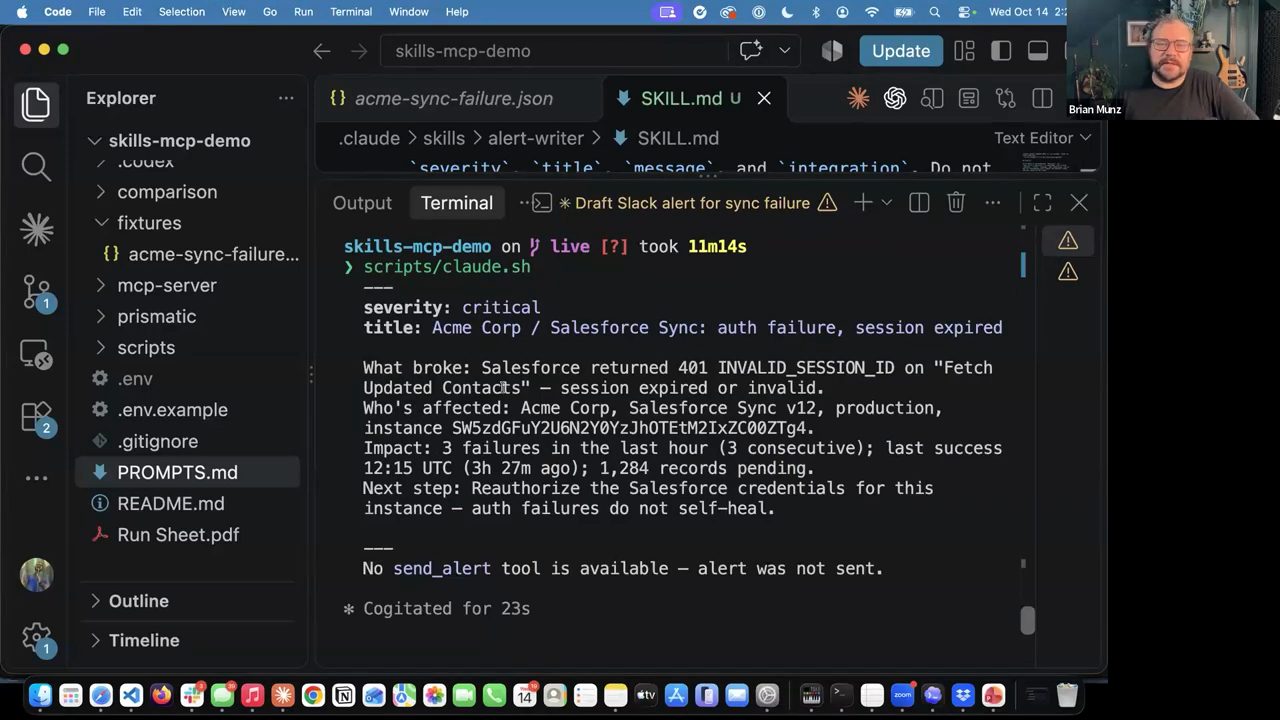Go back with the navigation arrow
Viewport: 1280px width, 720px height.
322,51
